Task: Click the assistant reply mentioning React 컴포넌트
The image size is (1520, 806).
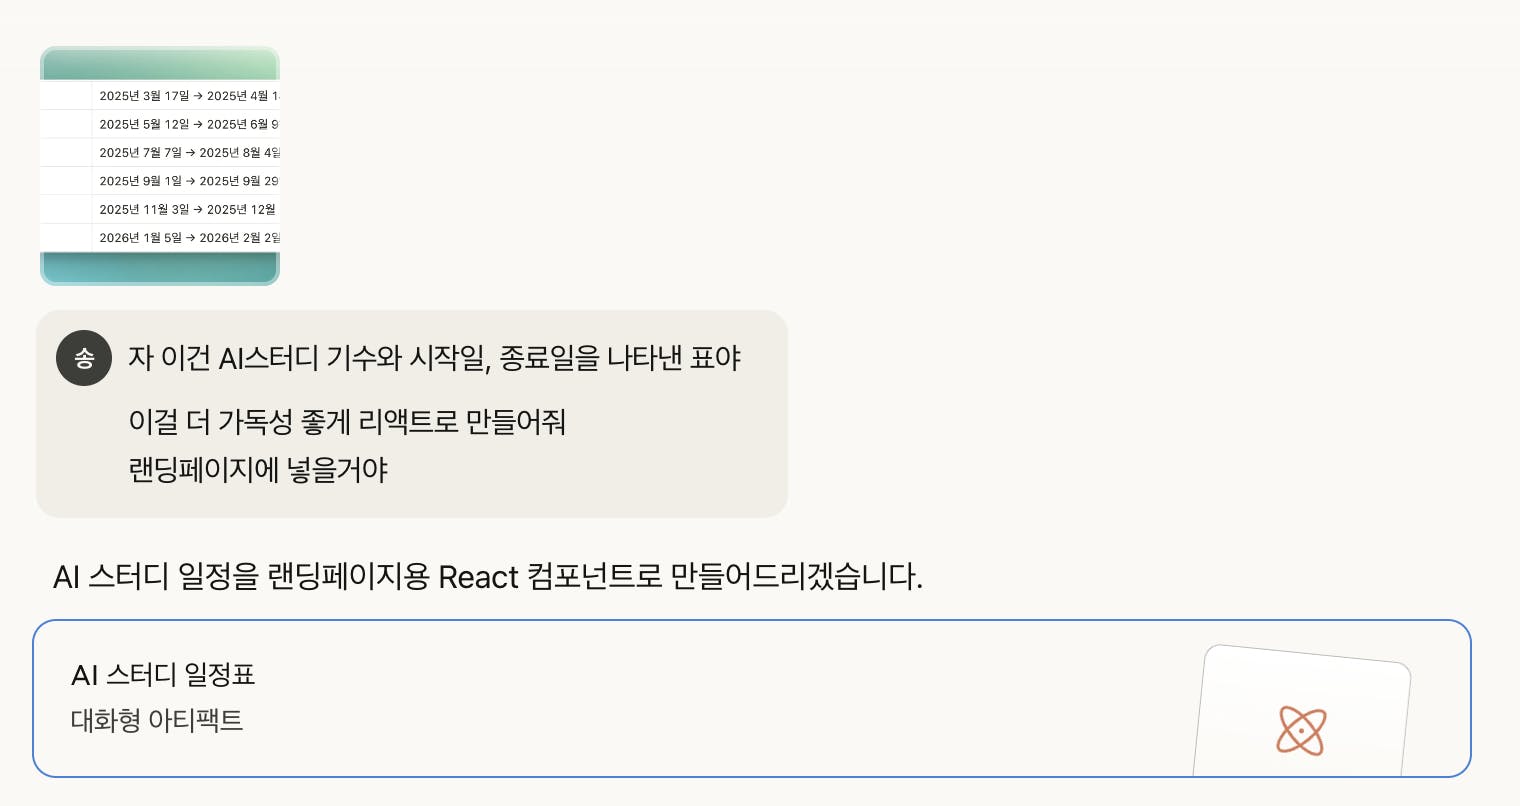Action: (487, 577)
